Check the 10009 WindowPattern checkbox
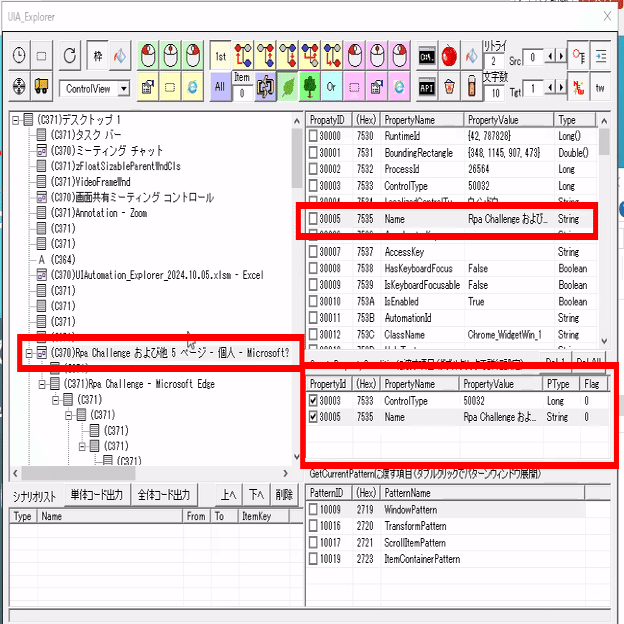 (313, 509)
